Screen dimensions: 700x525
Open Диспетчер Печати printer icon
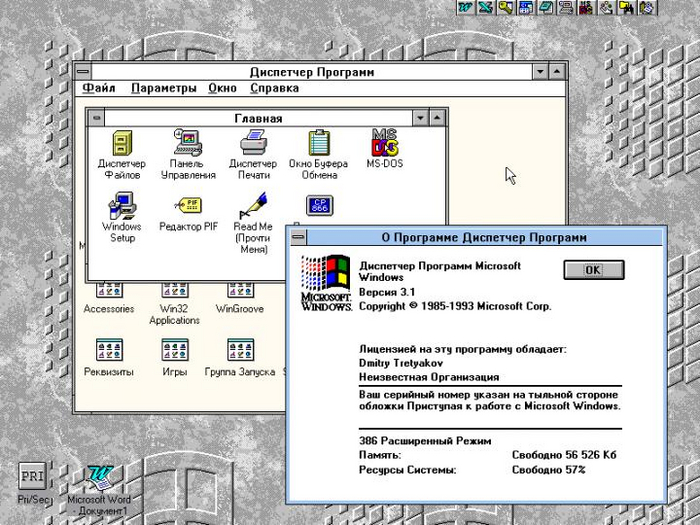(x=253, y=143)
